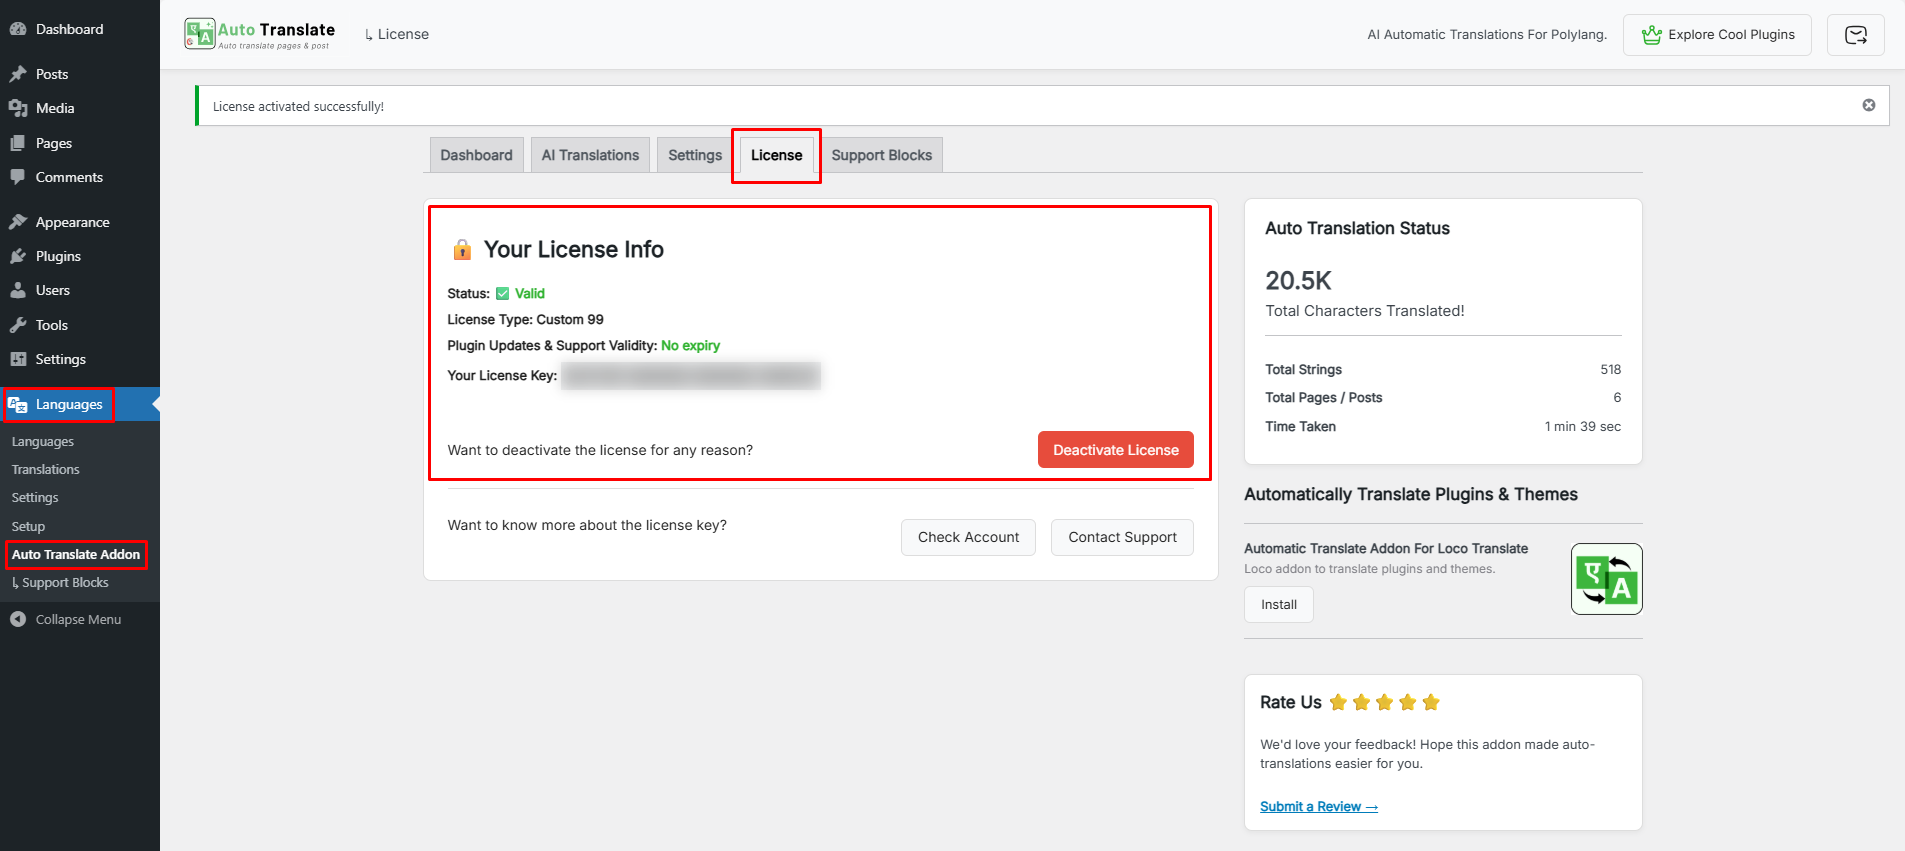Open Setup under Languages

[28, 526]
